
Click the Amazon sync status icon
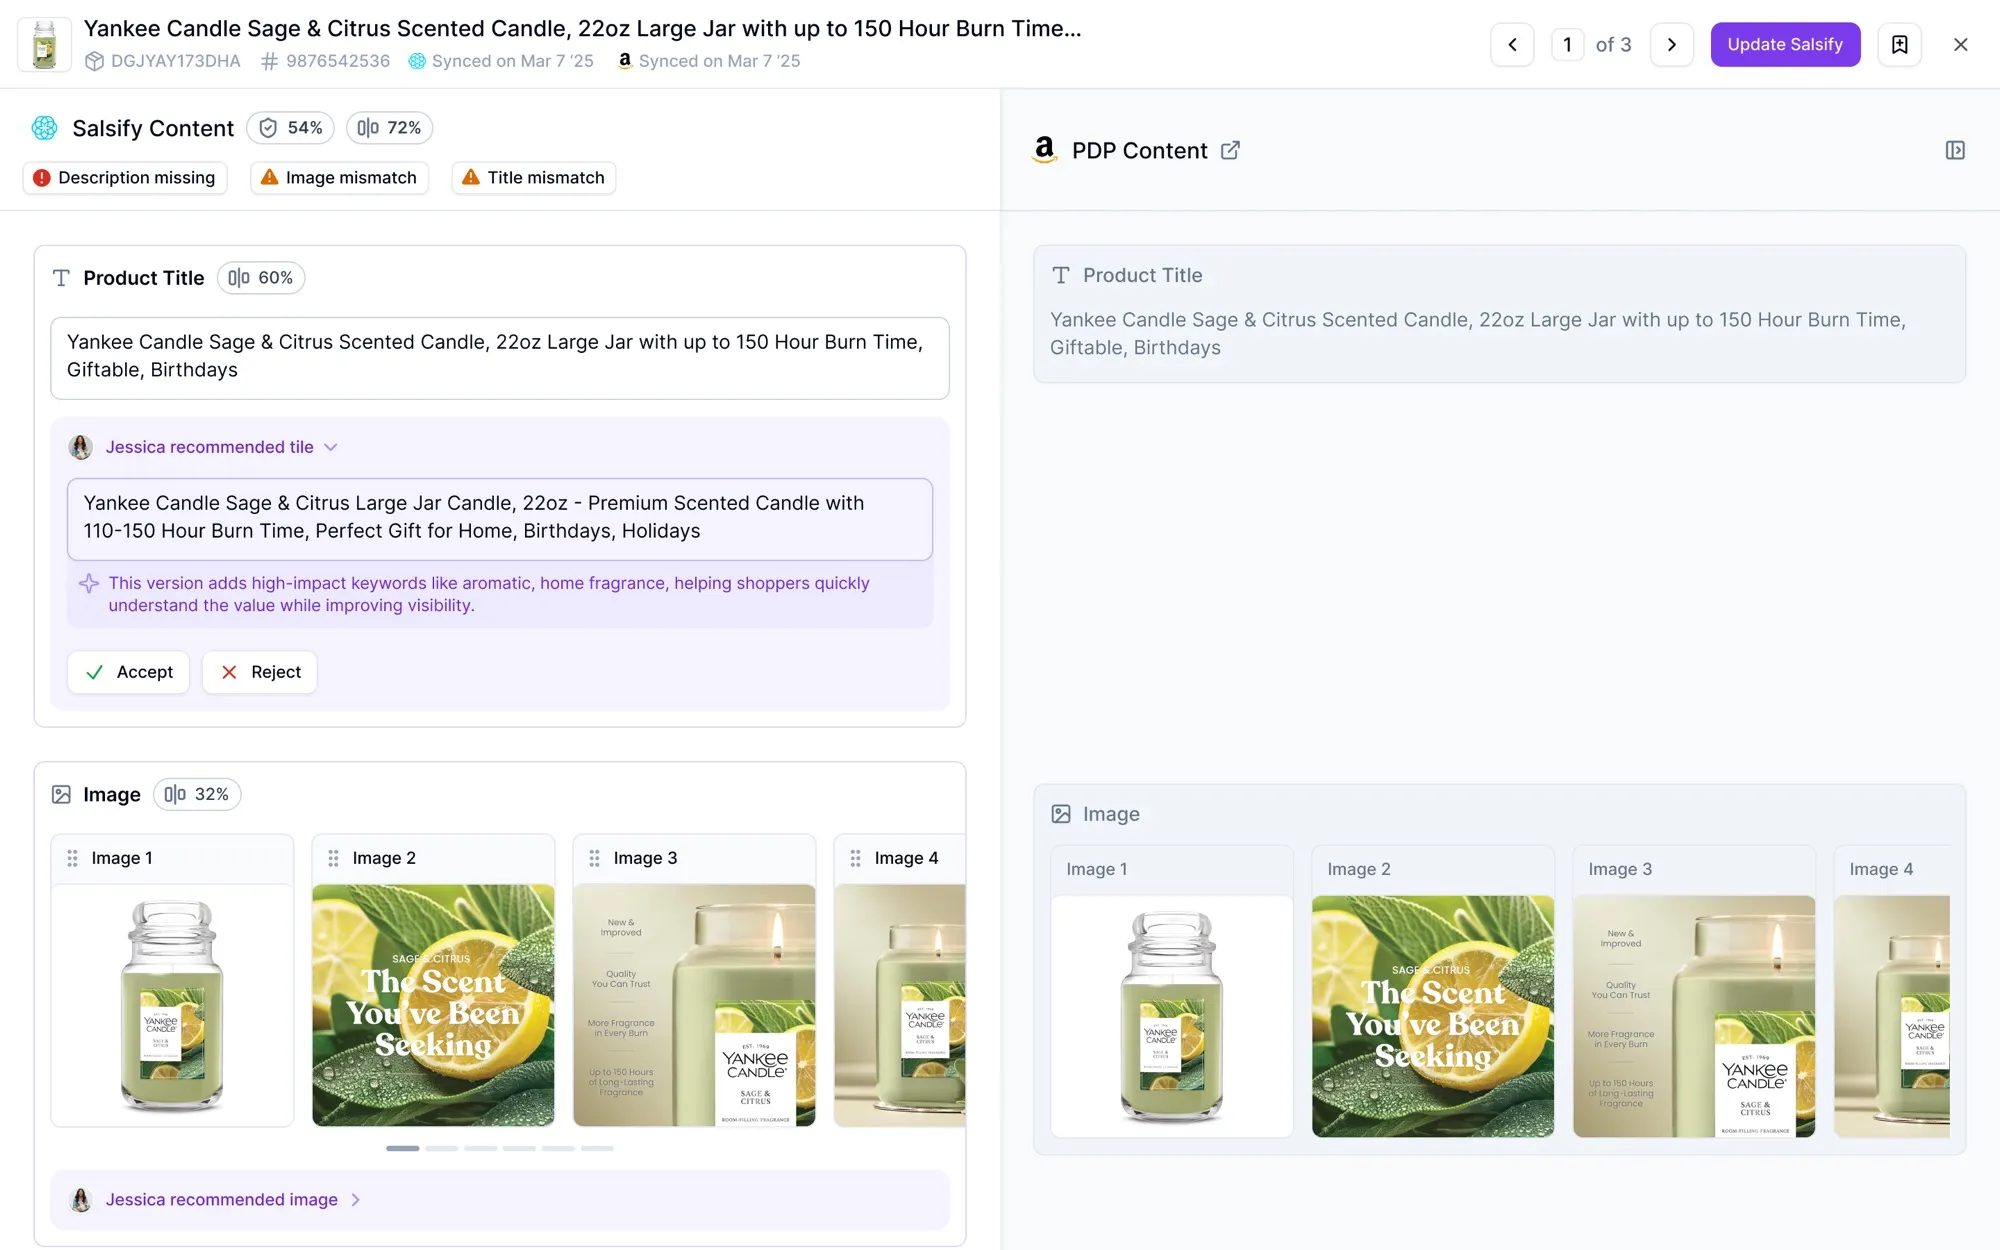pyautogui.click(x=625, y=61)
